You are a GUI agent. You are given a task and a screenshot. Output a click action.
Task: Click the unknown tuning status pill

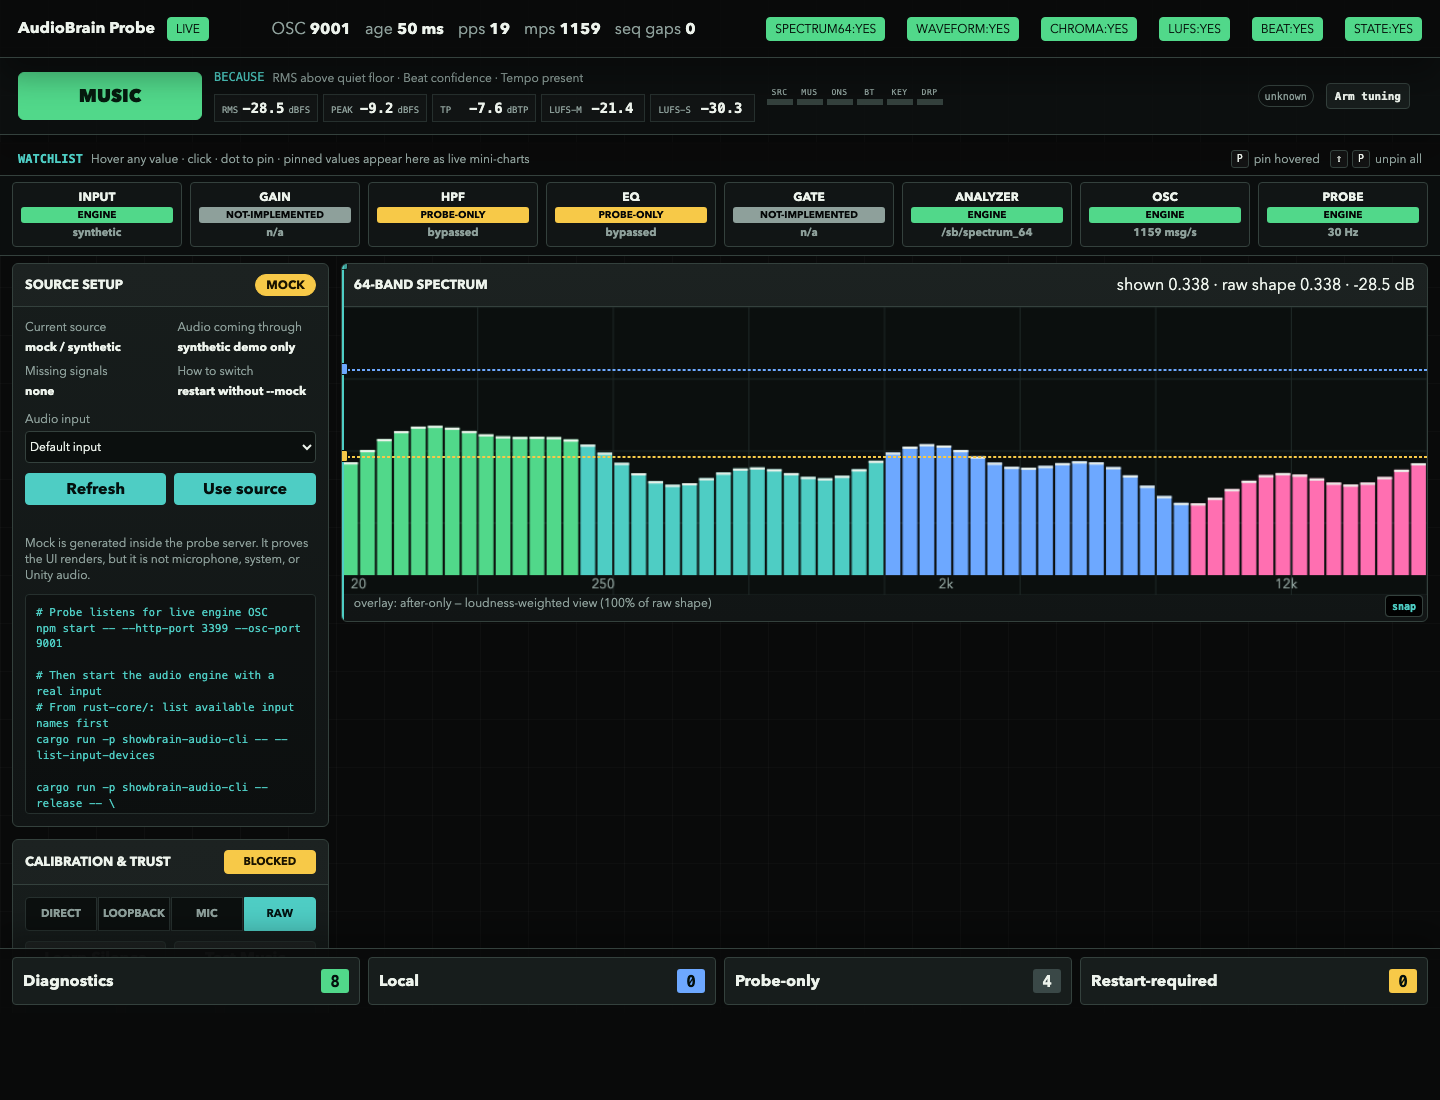[1285, 96]
